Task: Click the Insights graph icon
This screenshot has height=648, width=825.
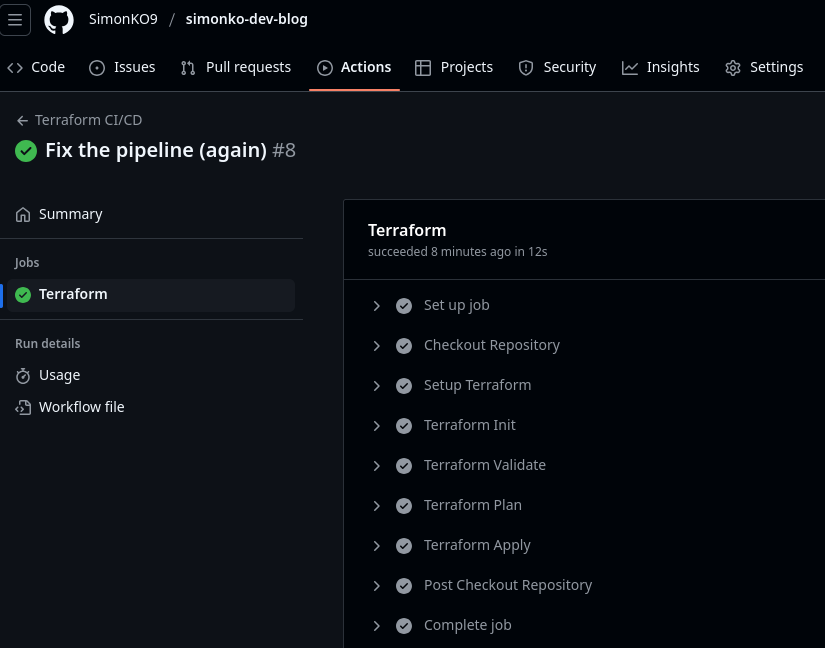Action: pos(630,68)
